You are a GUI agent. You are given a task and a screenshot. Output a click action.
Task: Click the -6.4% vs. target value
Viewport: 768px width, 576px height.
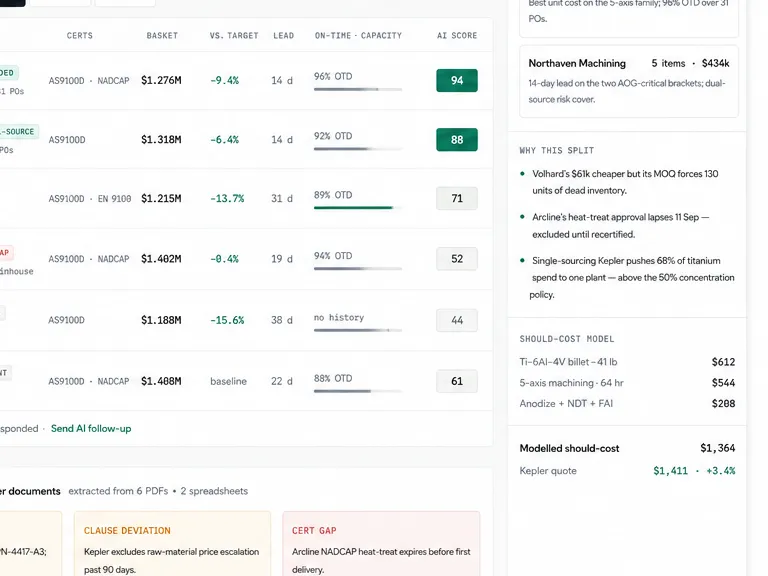(224, 140)
